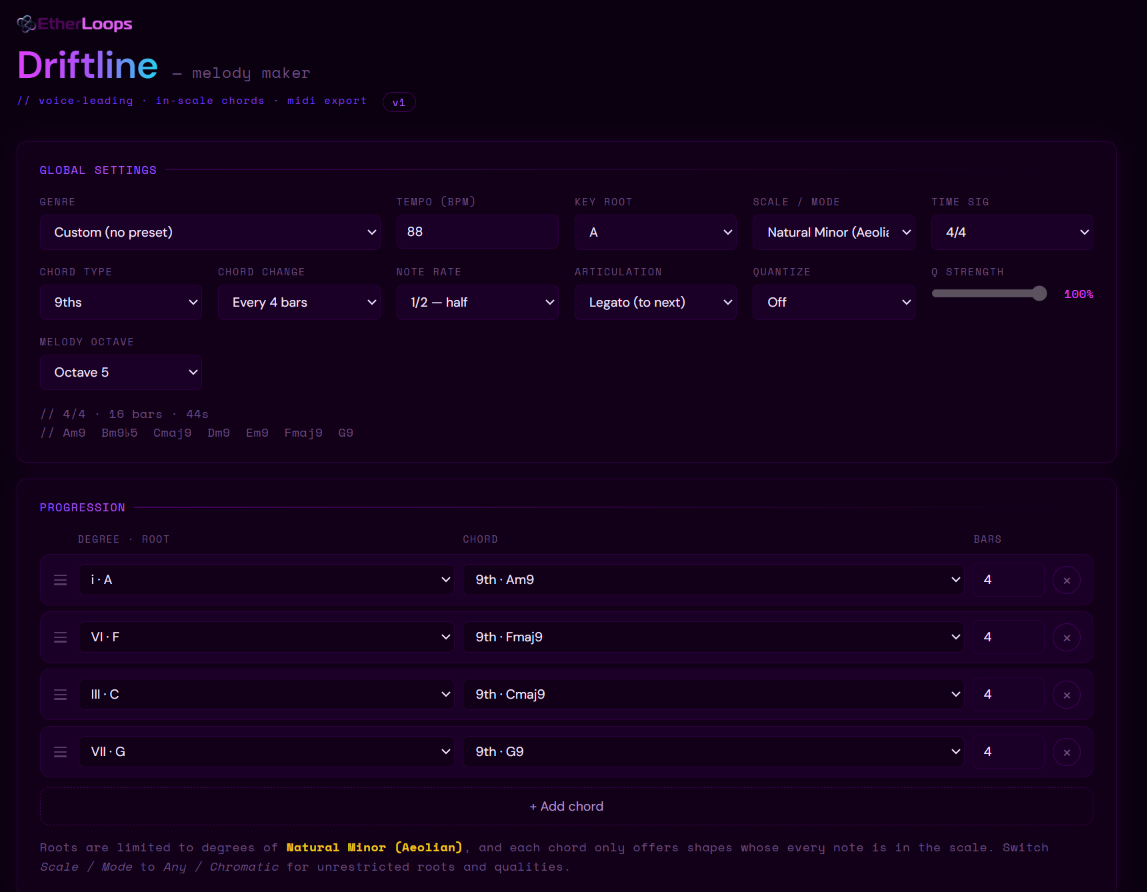The height and width of the screenshot is (892, 1147).
Task: Click the bars field of the Am9 row
Action: pos(1008,580)
